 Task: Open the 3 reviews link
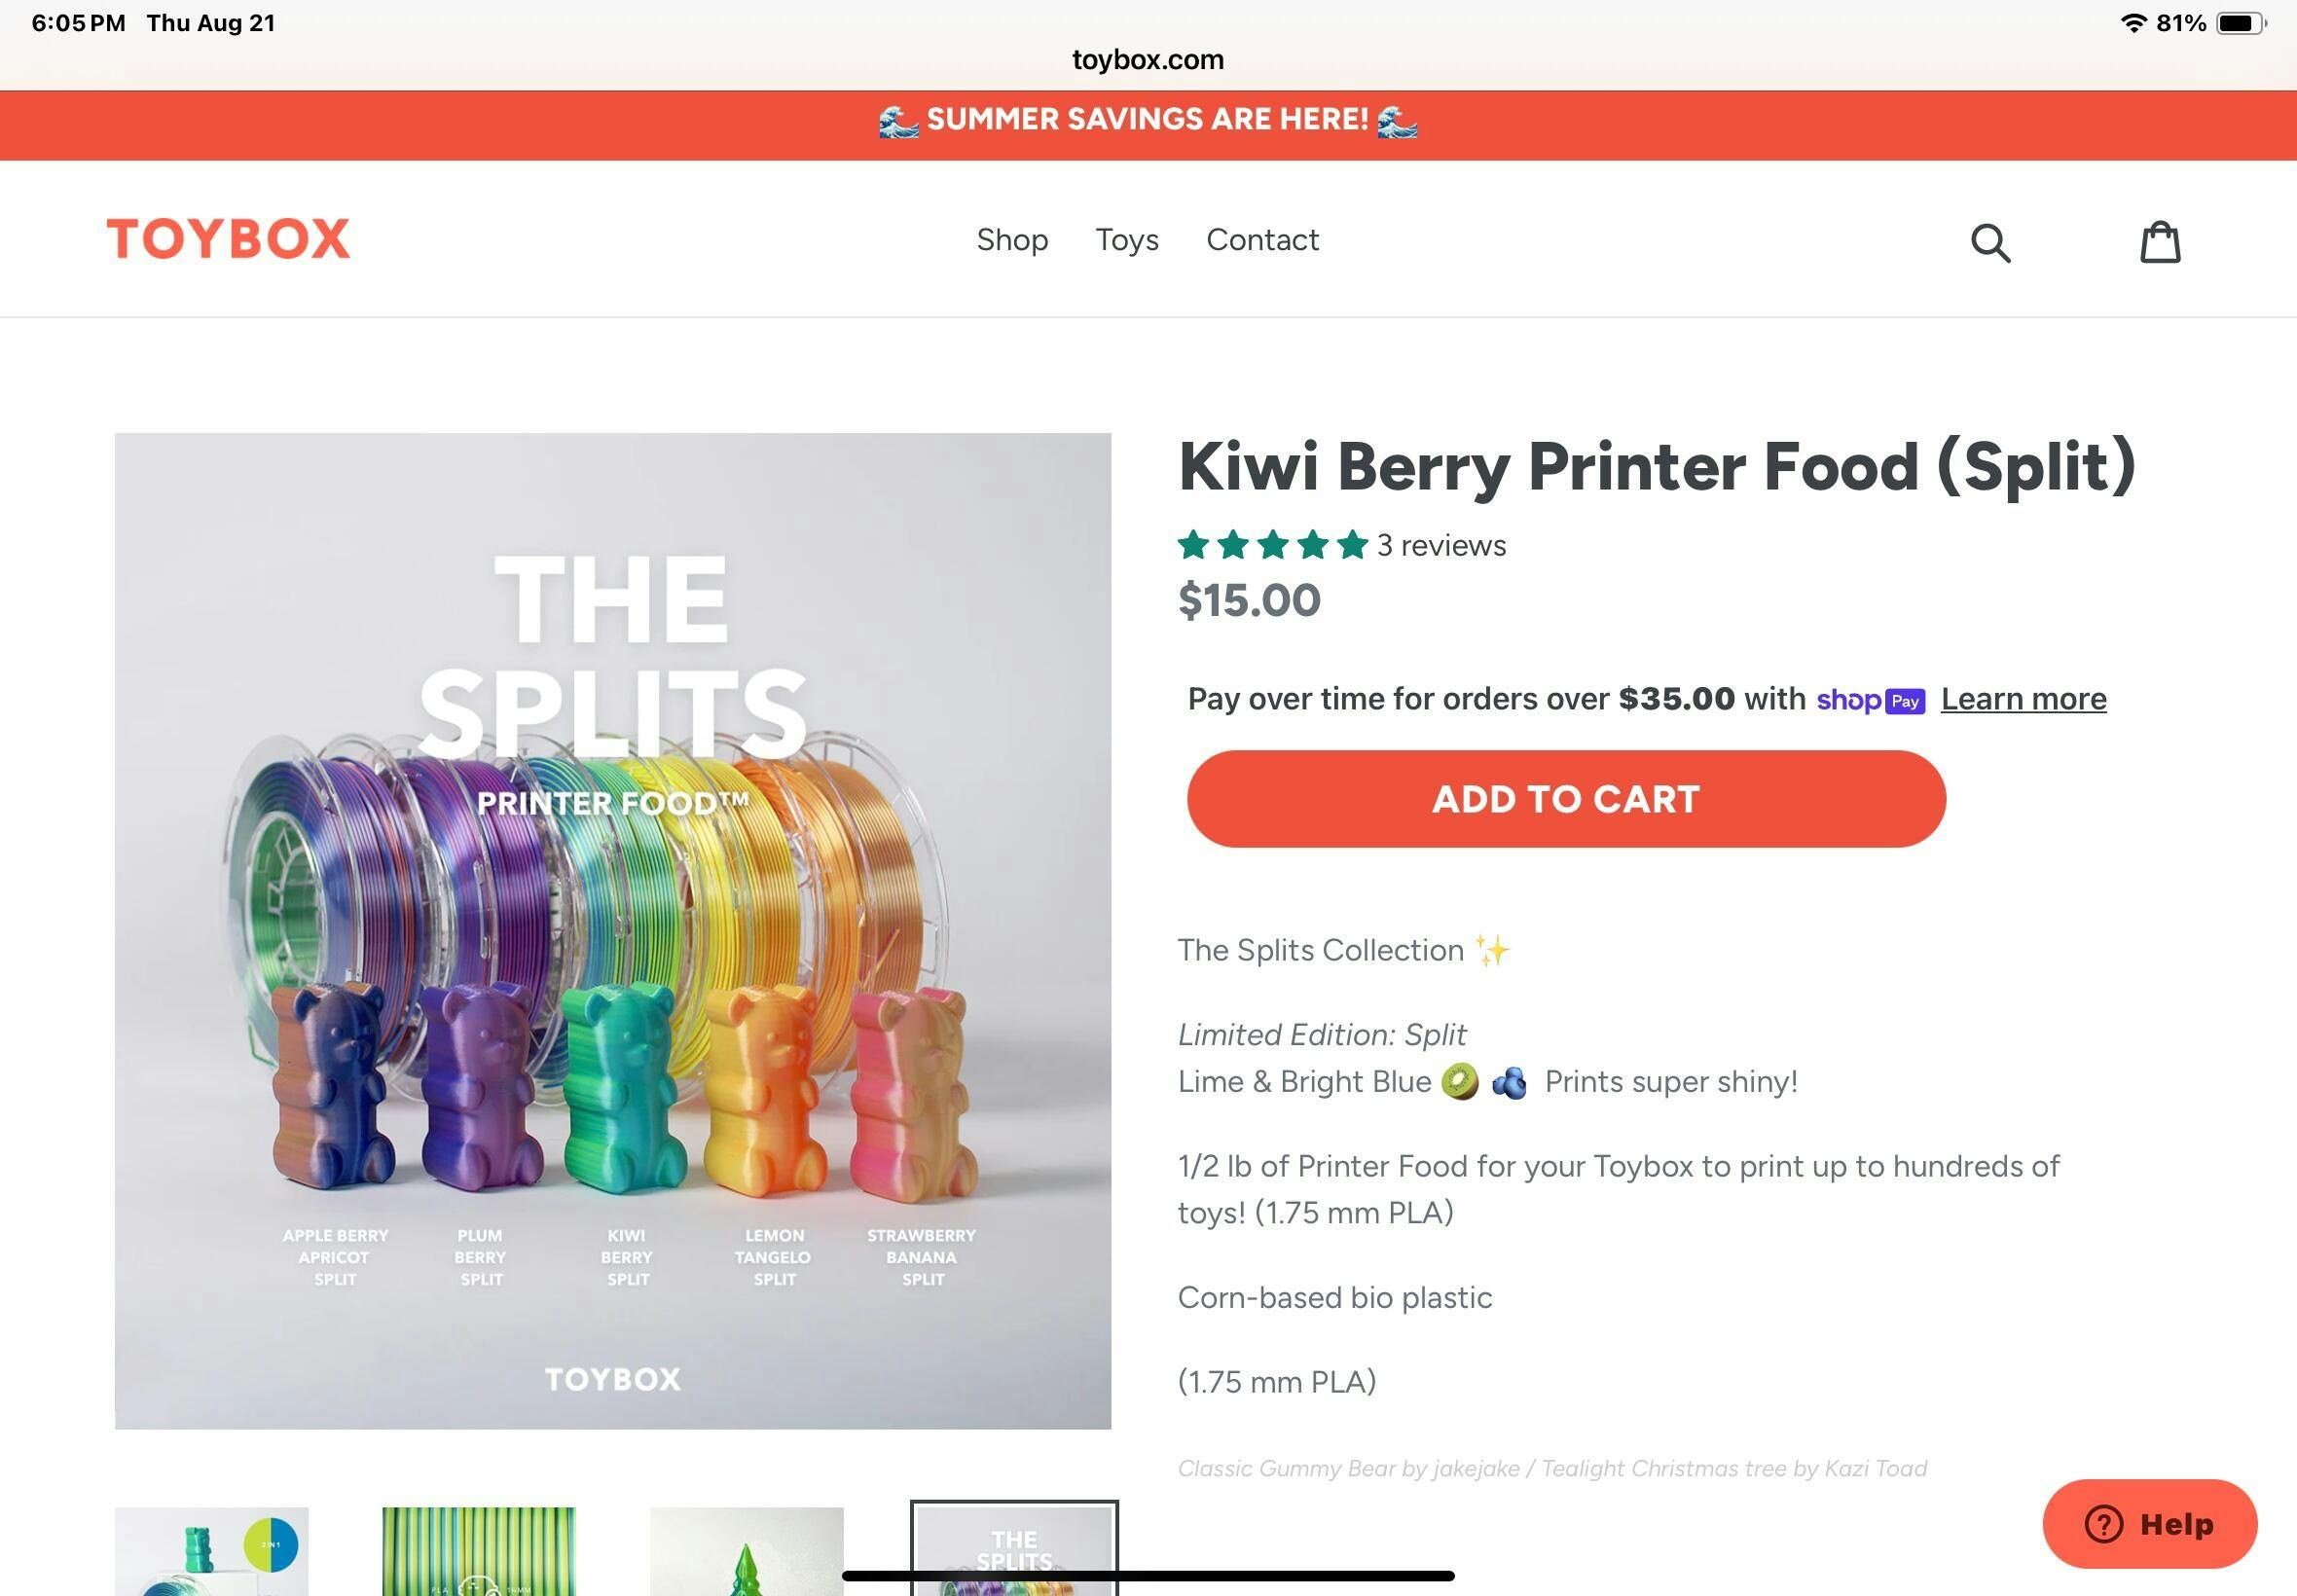click(x=1441, y=545)
